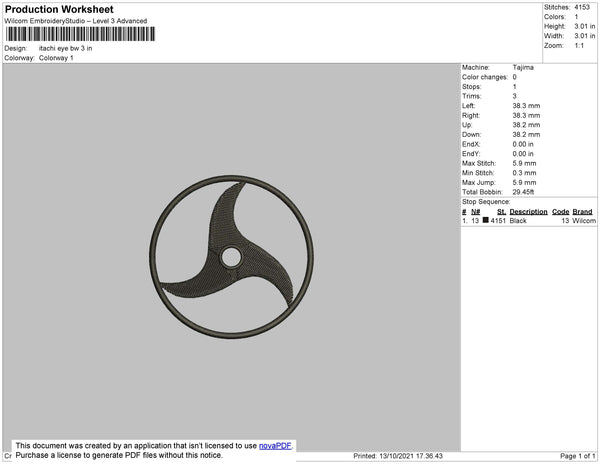Select the Height value '3.01 in'

point(585,26)
